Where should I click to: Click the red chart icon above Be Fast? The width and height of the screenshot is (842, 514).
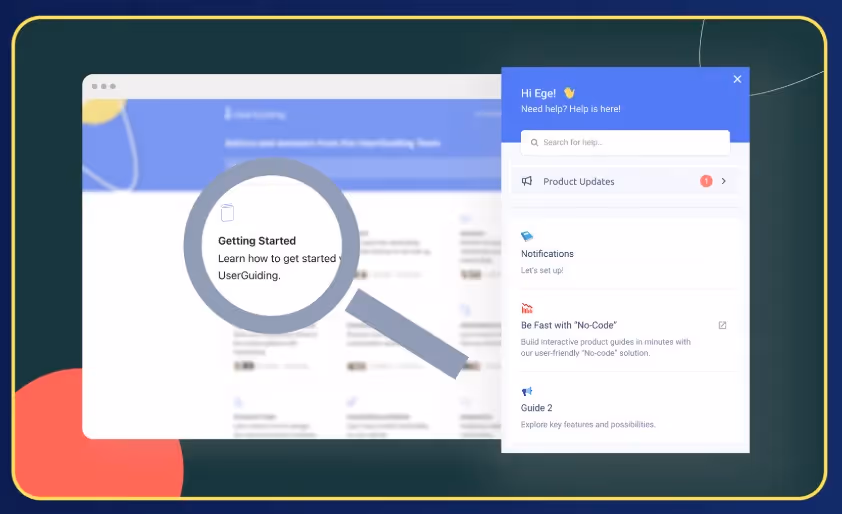click(527, 308)
